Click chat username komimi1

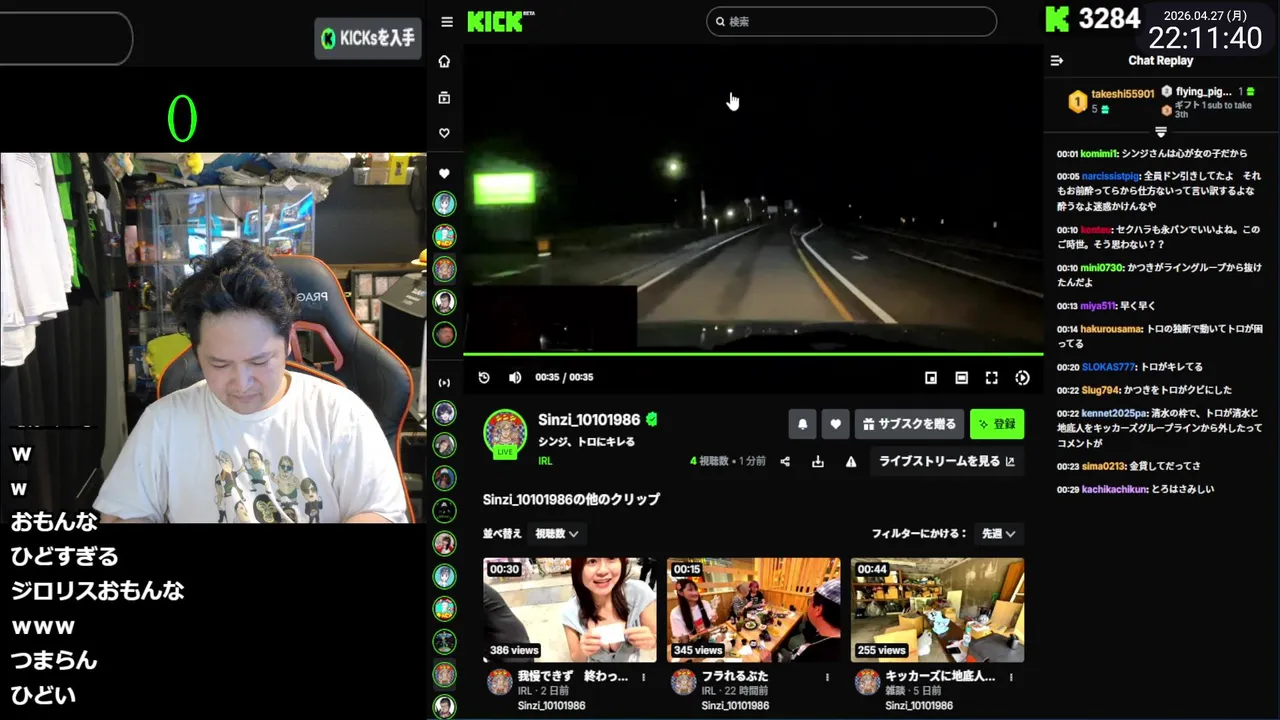(x=1098, y=154)
